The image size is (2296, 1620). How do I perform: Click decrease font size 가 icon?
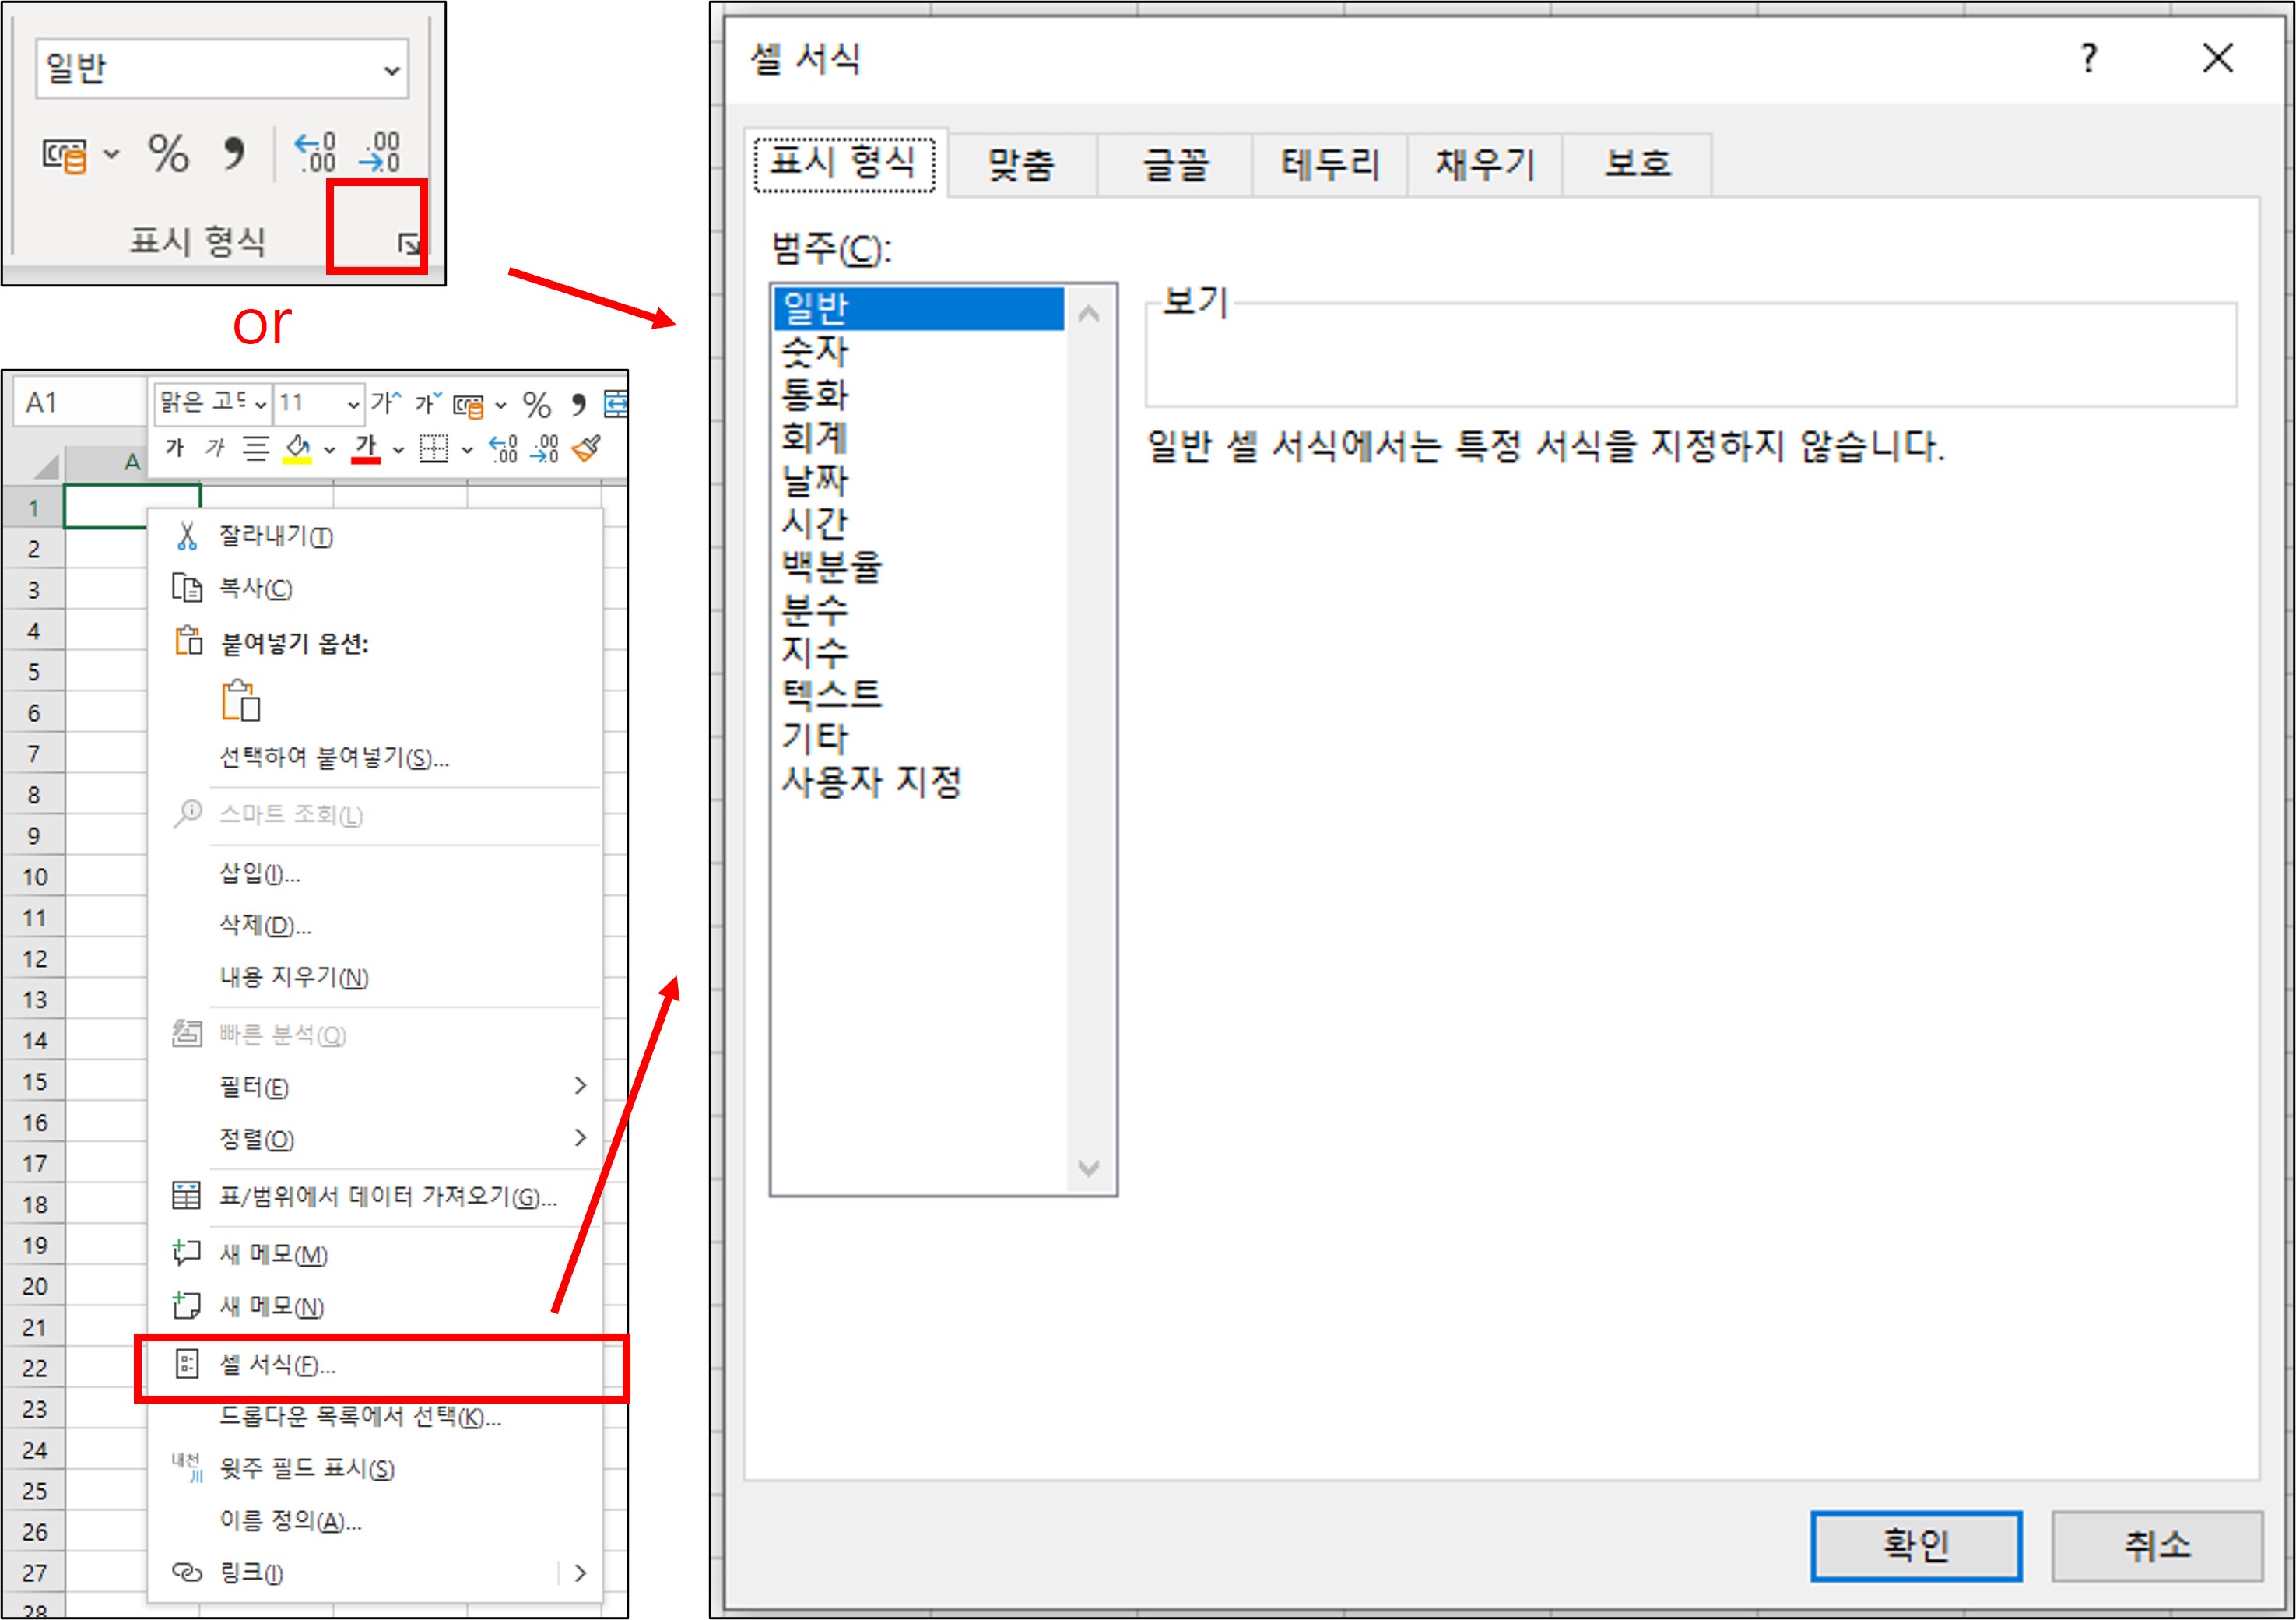(428, 403)
